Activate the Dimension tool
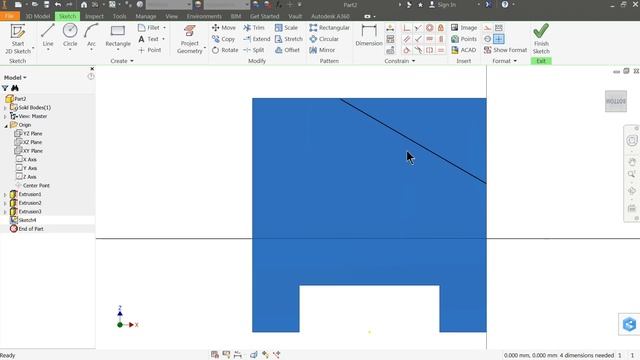Screen dimensions: 640x360 (x=369, y=35)
